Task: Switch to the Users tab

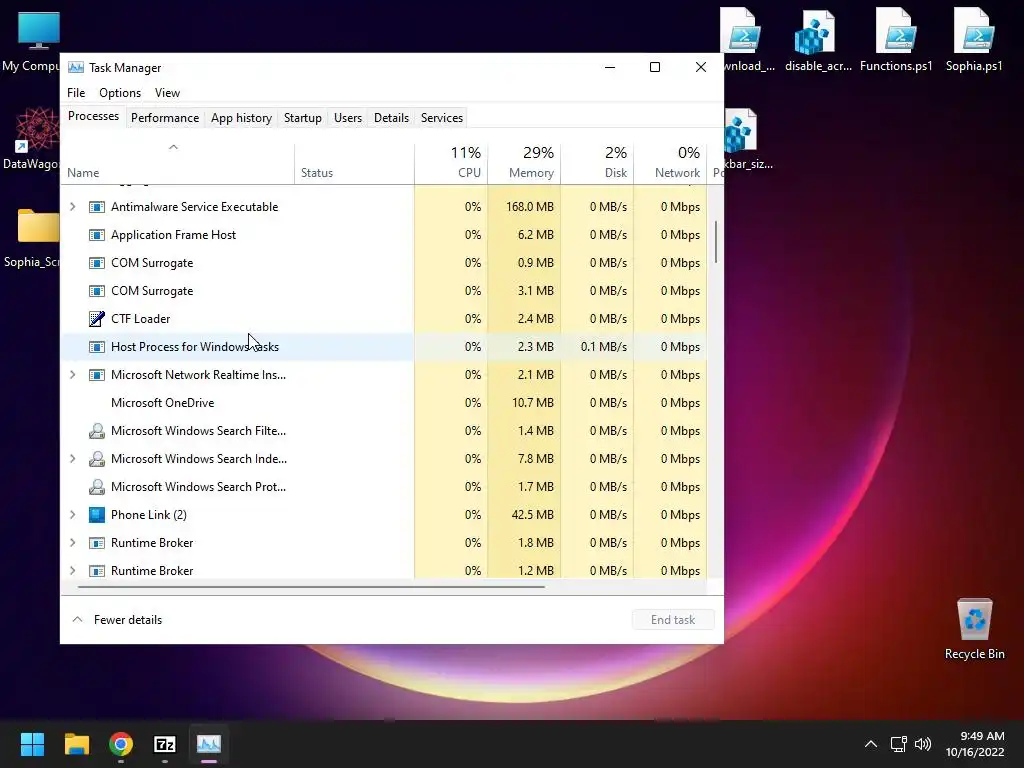Action: (347, 118)
